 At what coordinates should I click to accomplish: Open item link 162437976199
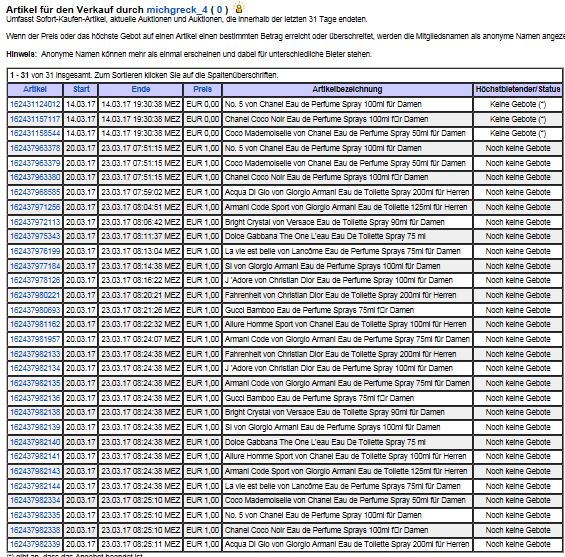pyautogui.click(x=35, y=251)
